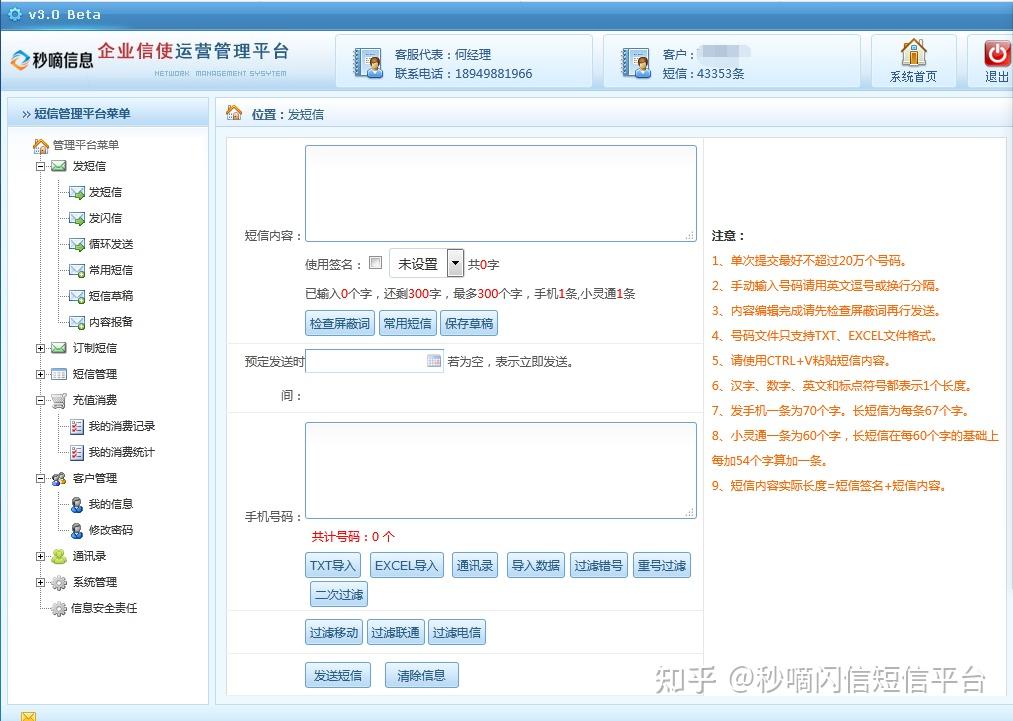Click the 检查屏蔽词 button
The height and width of the screenshot is (721, 1013).
pos(340,323)
